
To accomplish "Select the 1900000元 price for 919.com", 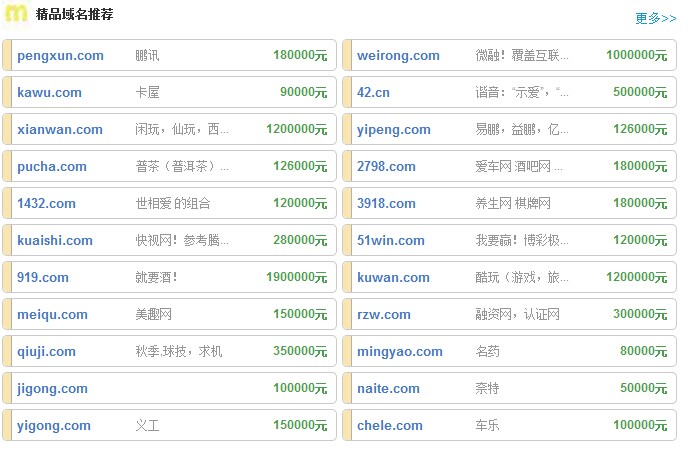I will tap(296, 278).
